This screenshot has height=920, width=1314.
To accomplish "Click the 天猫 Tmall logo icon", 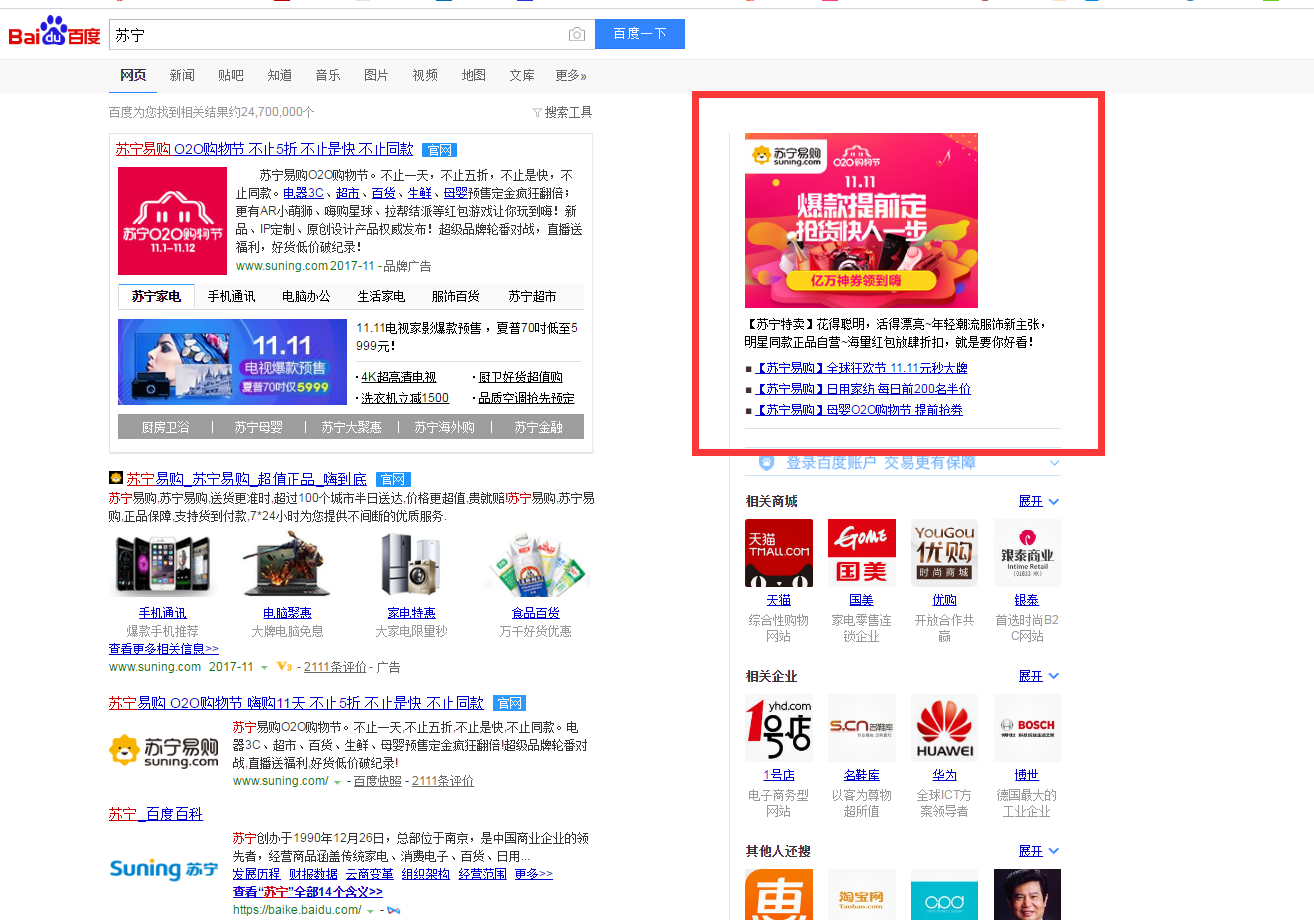I will (779, 553).
